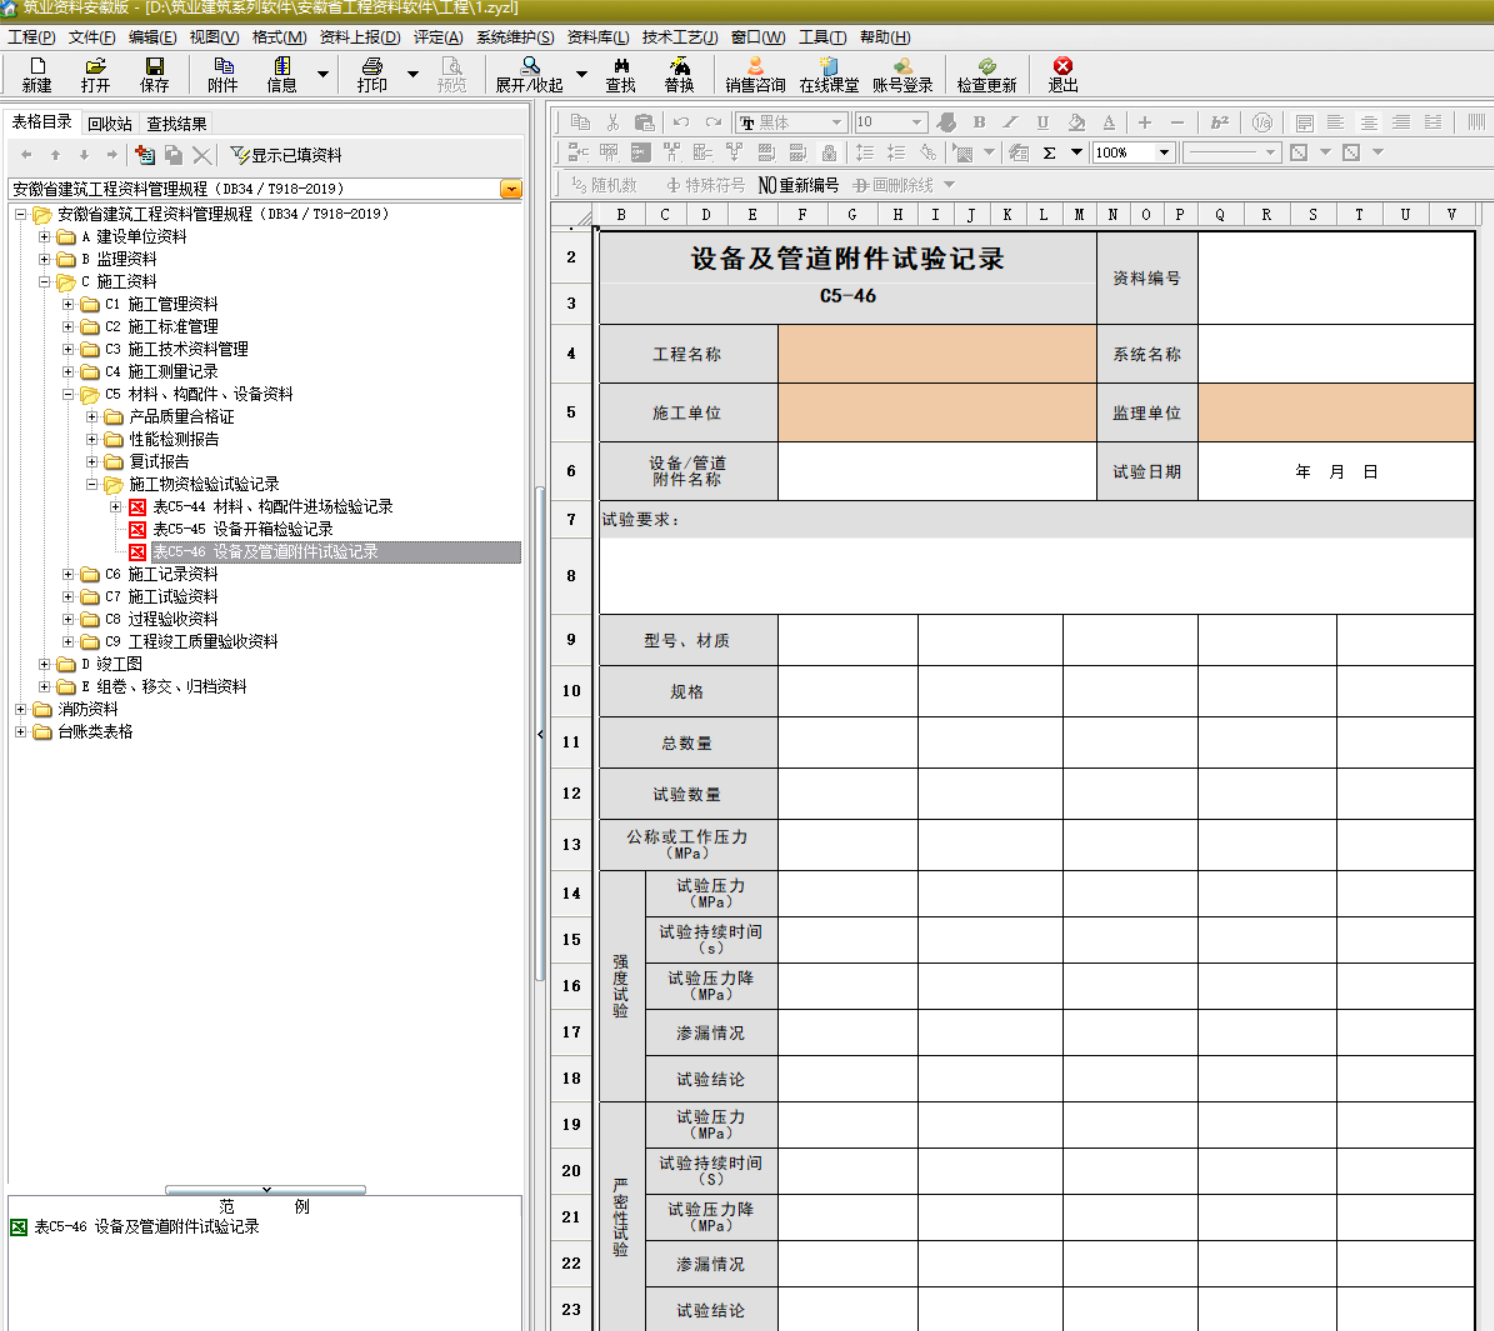Screen dimensions: 1494x1331
Task: Click the 新建 (New) toolbar icon
Action: pyautogui.click(x=37, y=75)
